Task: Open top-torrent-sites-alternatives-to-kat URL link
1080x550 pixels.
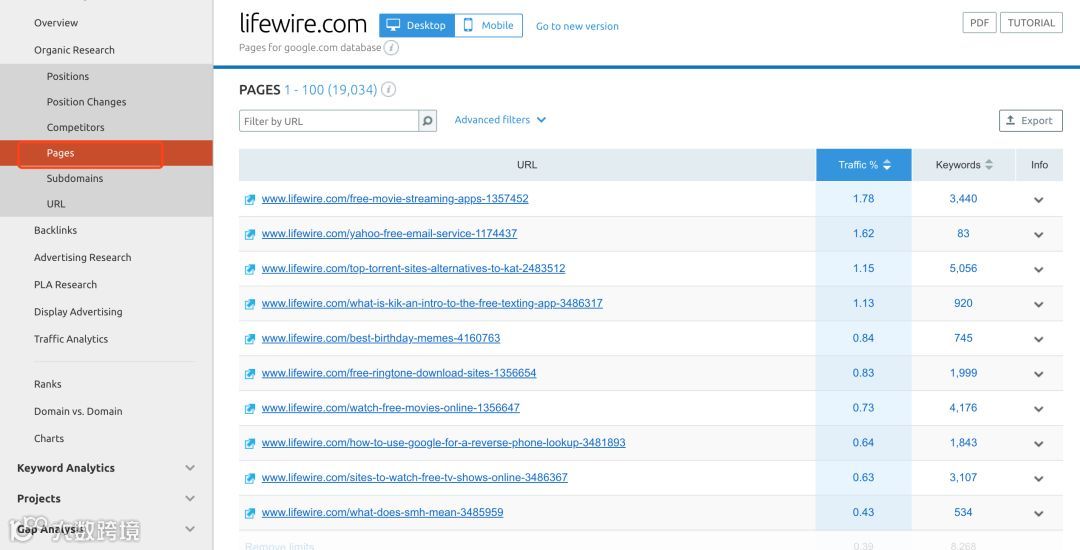Action: point(413,268)
